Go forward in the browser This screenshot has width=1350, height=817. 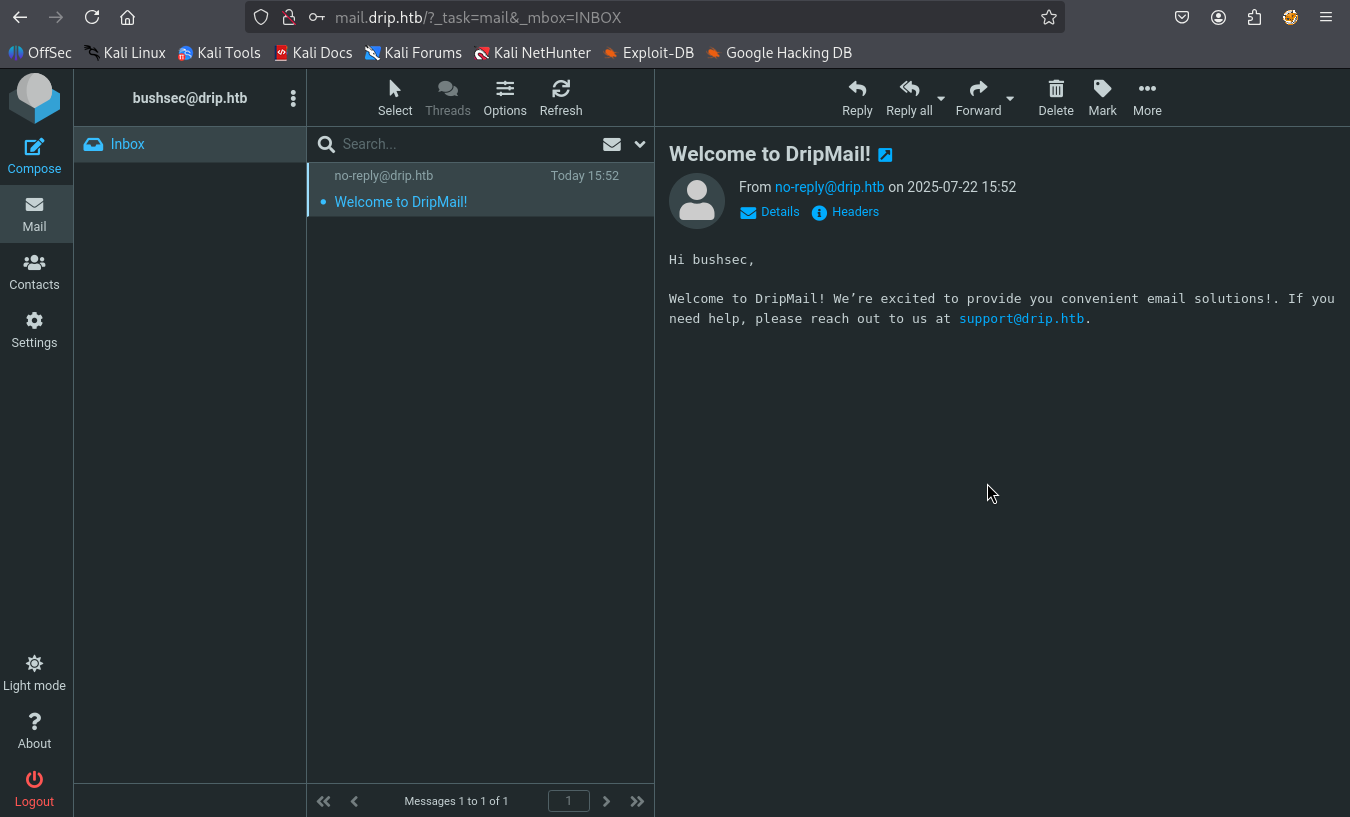click(56, 17)
